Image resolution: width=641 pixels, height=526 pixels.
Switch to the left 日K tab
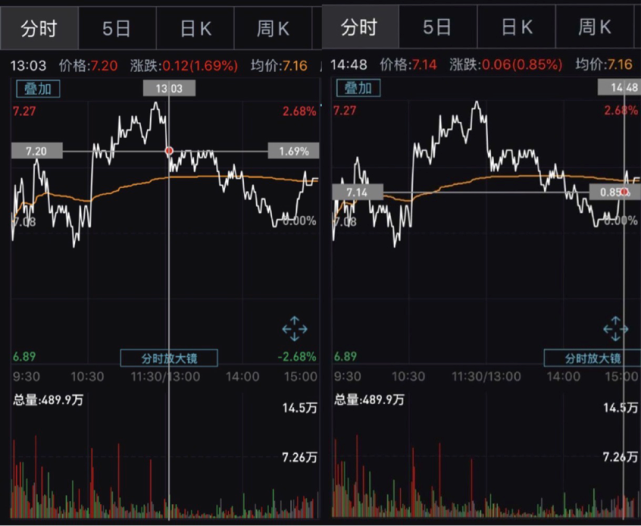click(195, 29)
